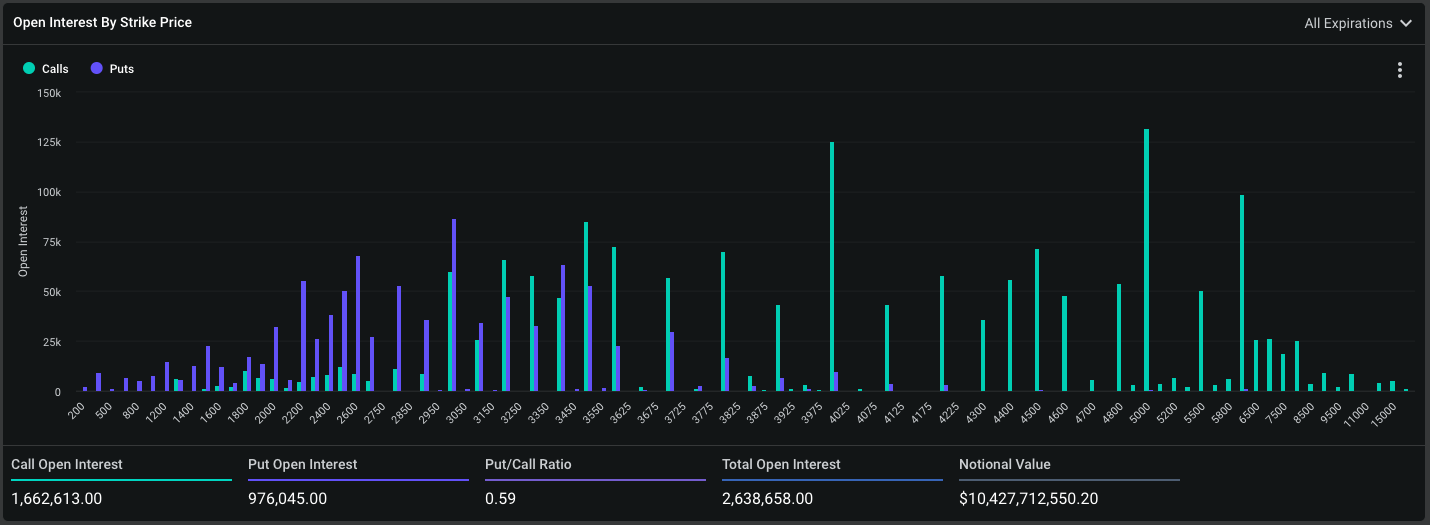Click the chevron beside All Expirations

[1406, 23]
